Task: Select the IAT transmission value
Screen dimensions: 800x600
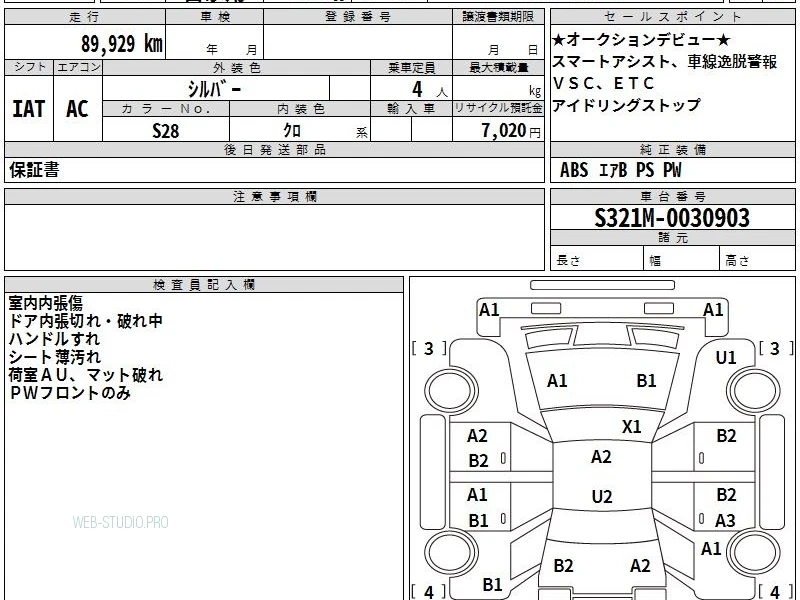Action: coord(29,109)
